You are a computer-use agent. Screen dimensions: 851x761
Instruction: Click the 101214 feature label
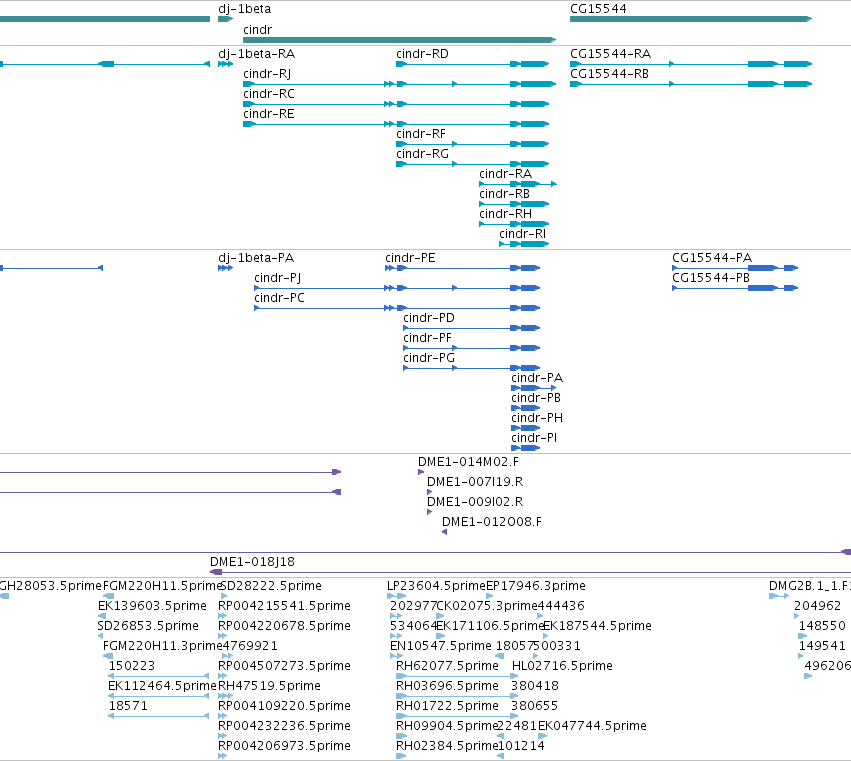(521, 746)
